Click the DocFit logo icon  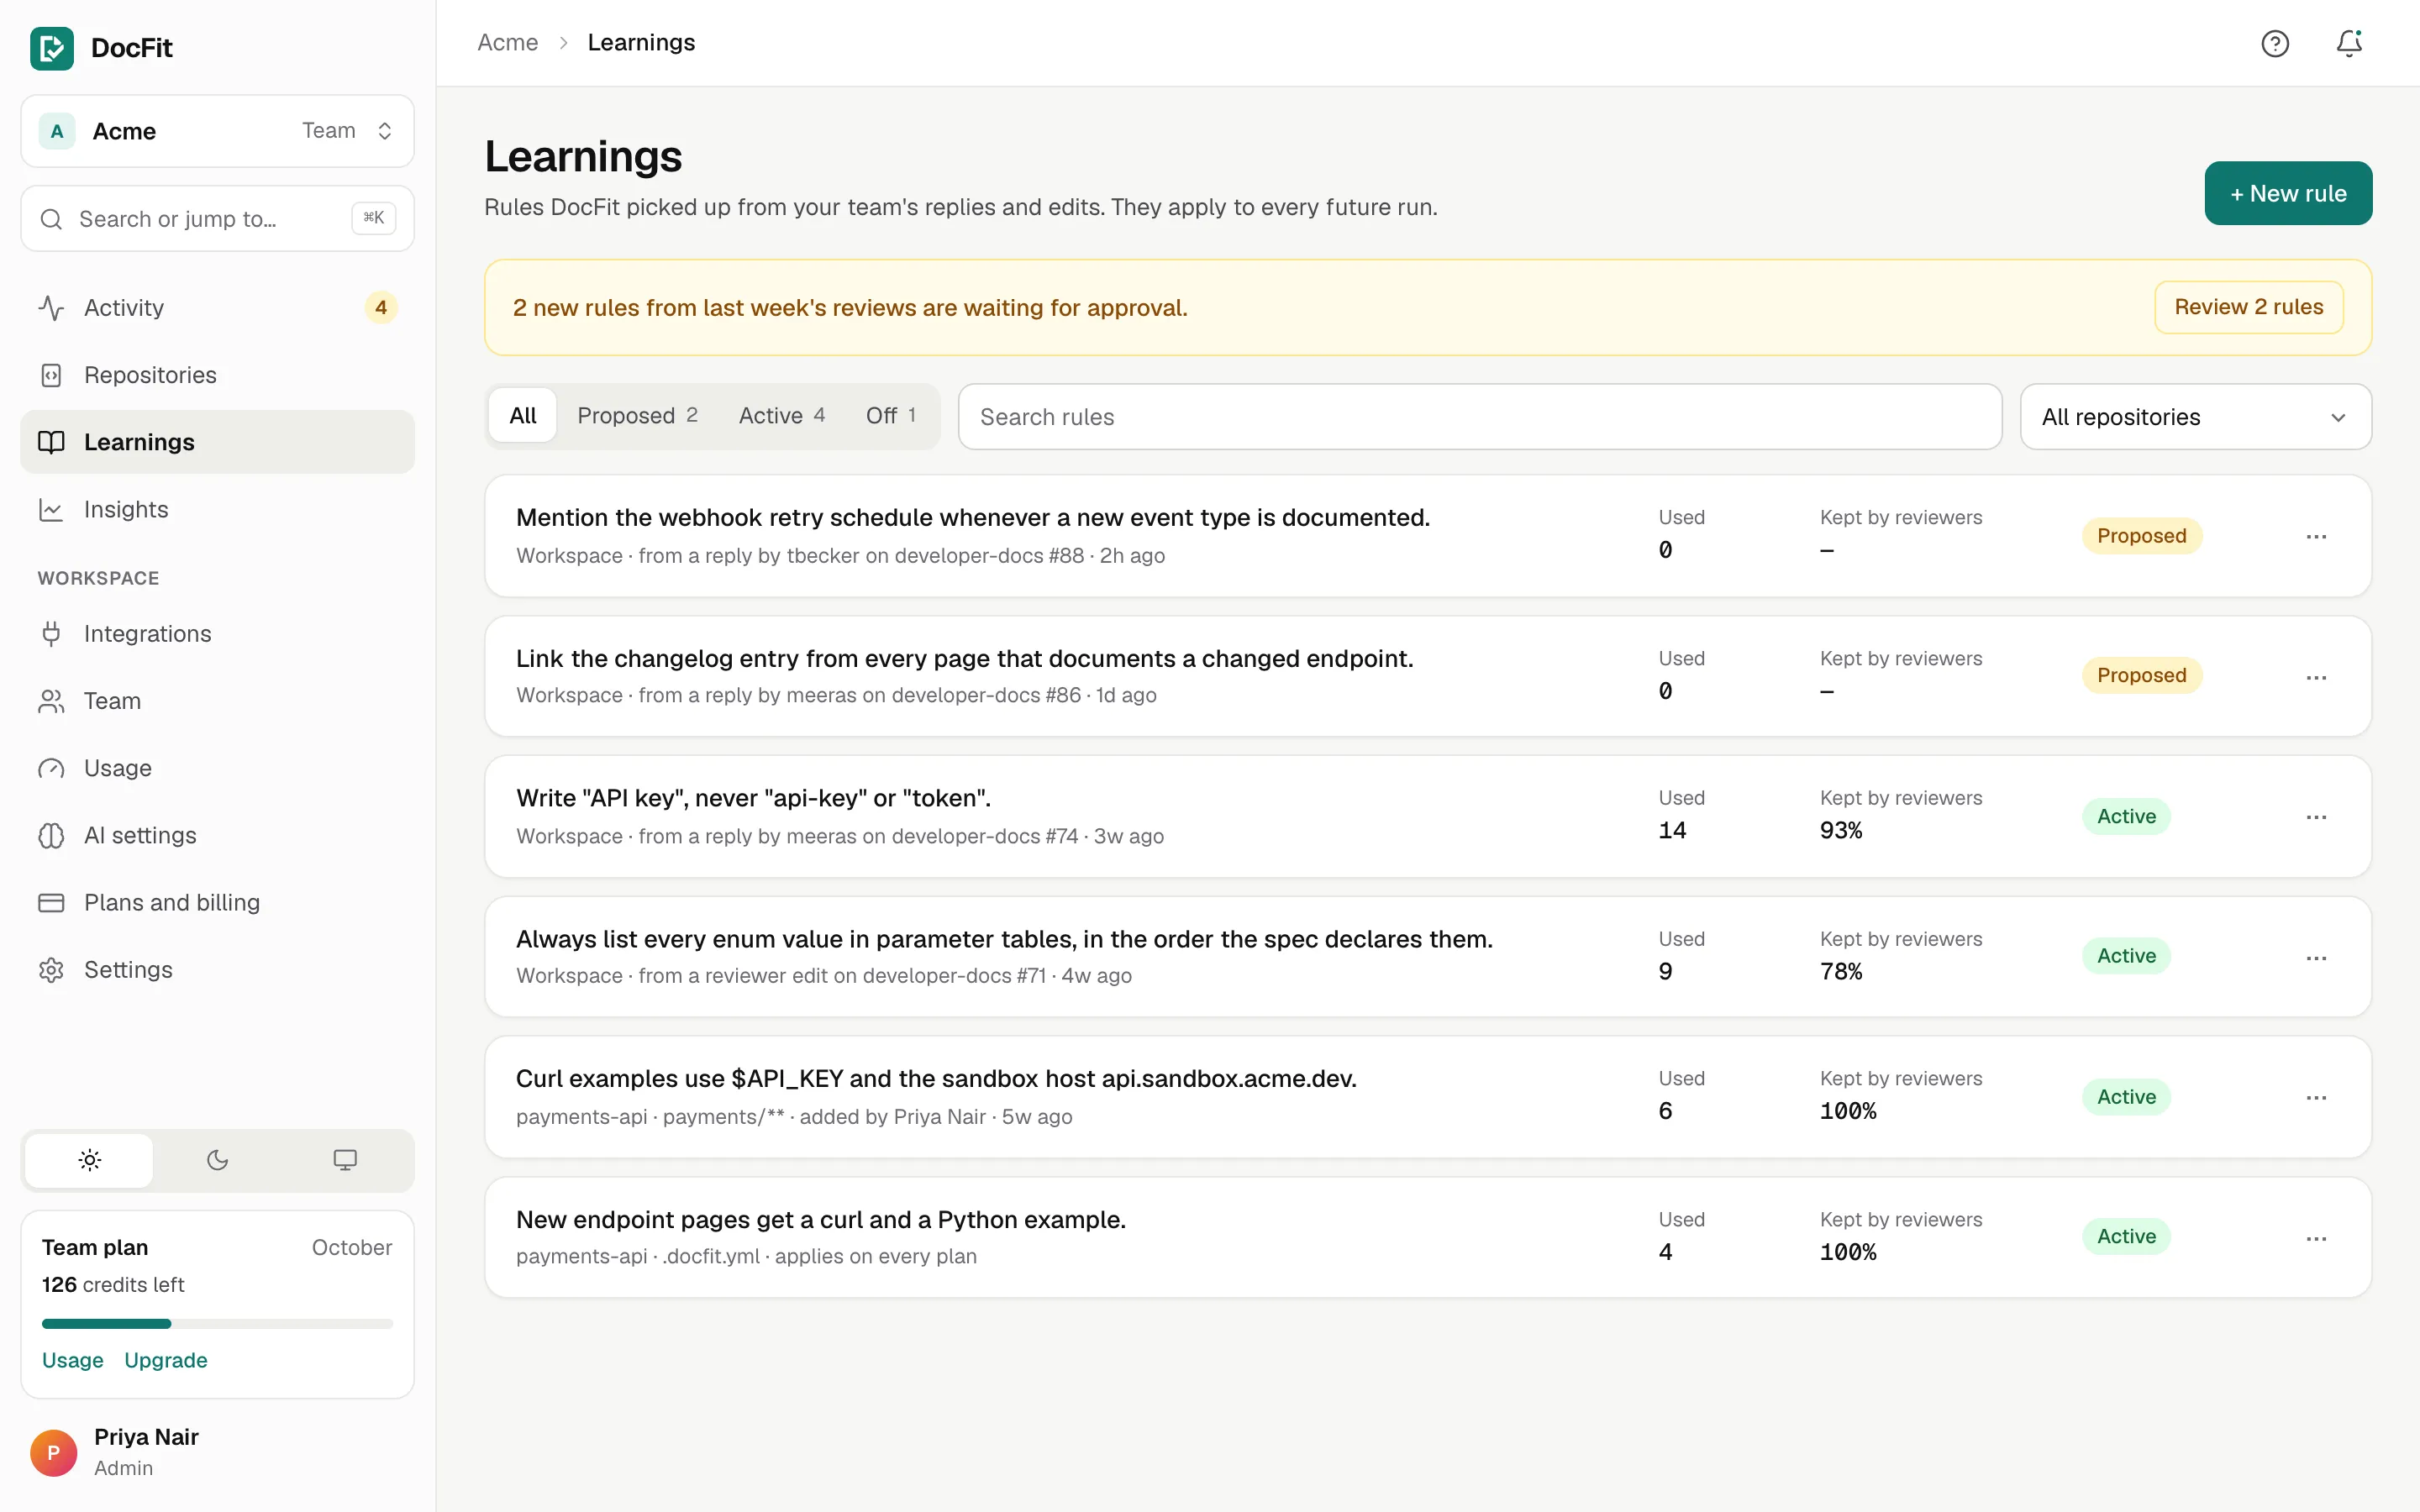click(x=52, y=48)
